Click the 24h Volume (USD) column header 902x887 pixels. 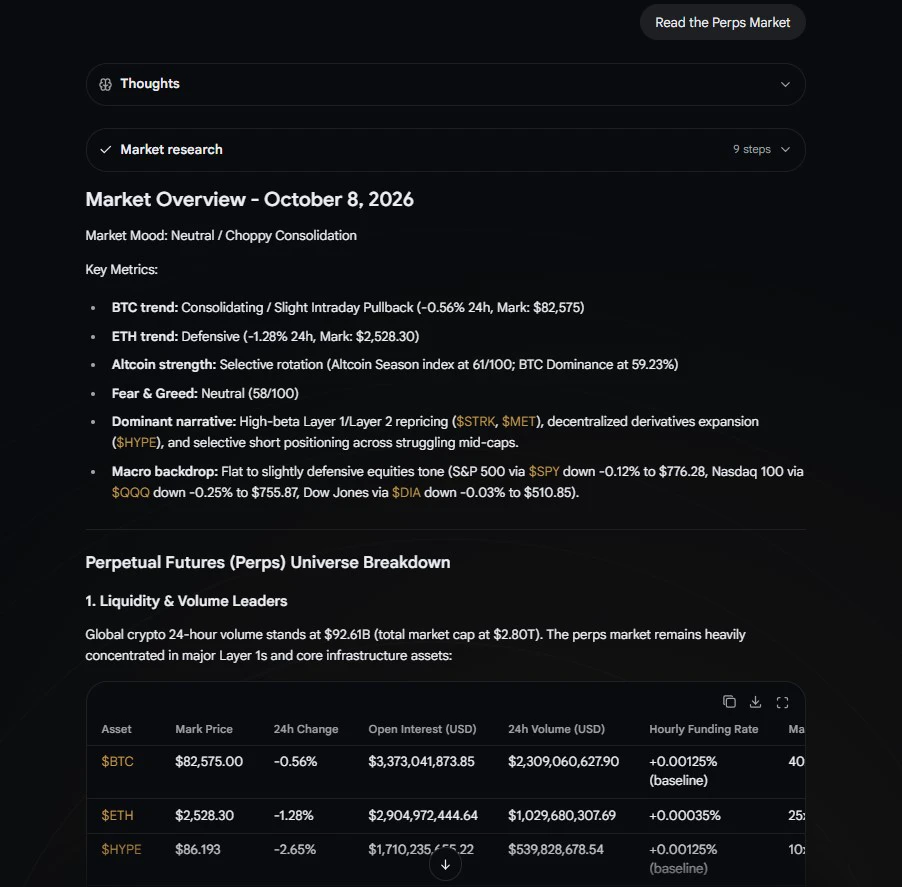[x=556, y=729]
